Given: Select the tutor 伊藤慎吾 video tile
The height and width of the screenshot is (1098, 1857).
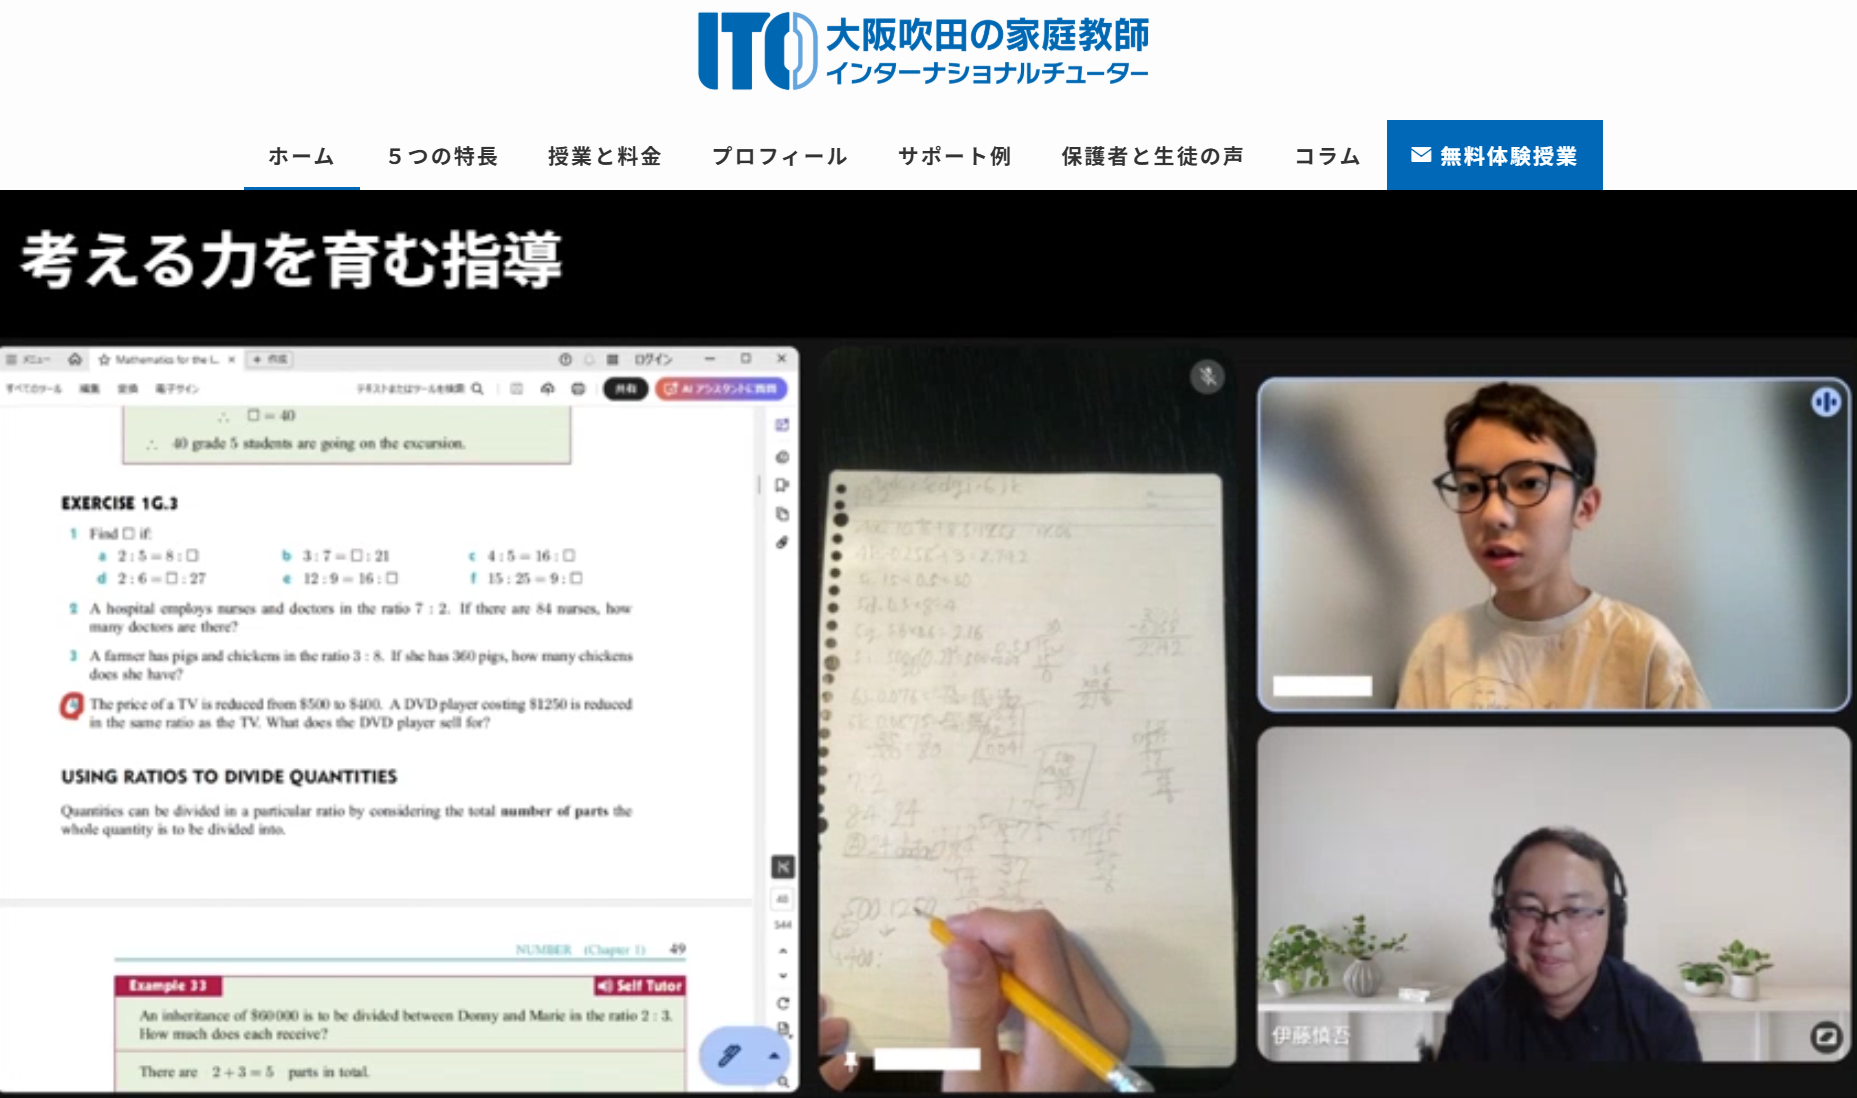Looking at the screenshot, I should [x=1554, y=894].
